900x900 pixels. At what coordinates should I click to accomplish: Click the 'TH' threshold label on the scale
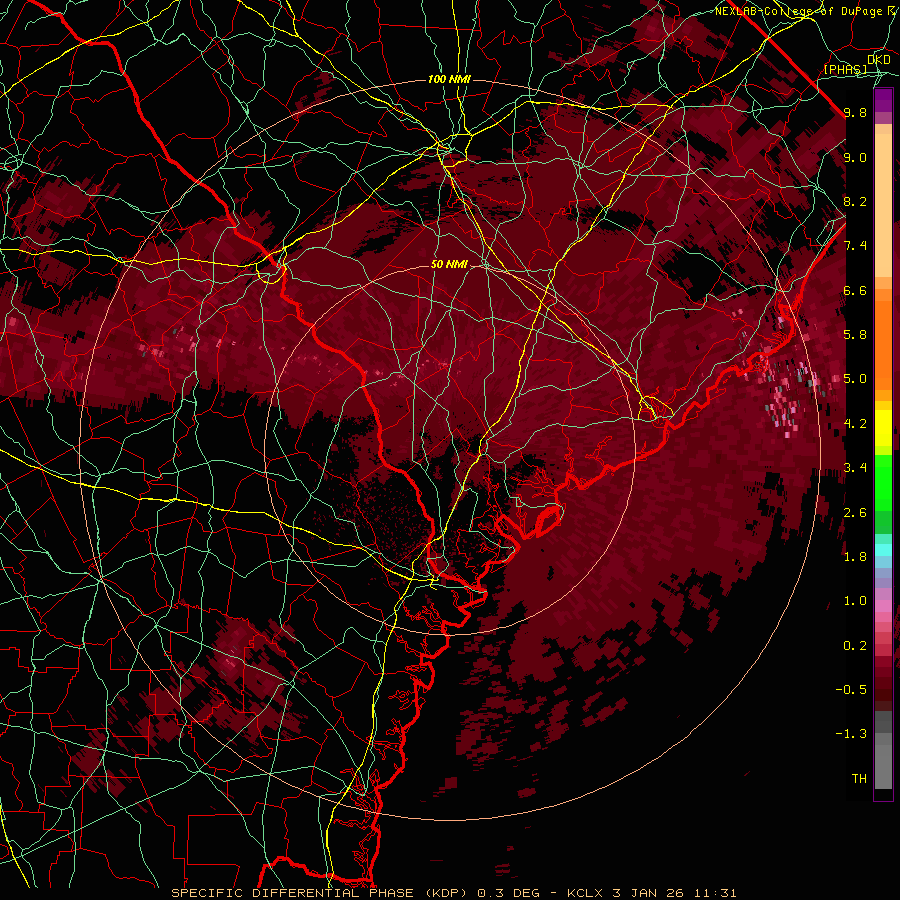[x=859, y=778]
